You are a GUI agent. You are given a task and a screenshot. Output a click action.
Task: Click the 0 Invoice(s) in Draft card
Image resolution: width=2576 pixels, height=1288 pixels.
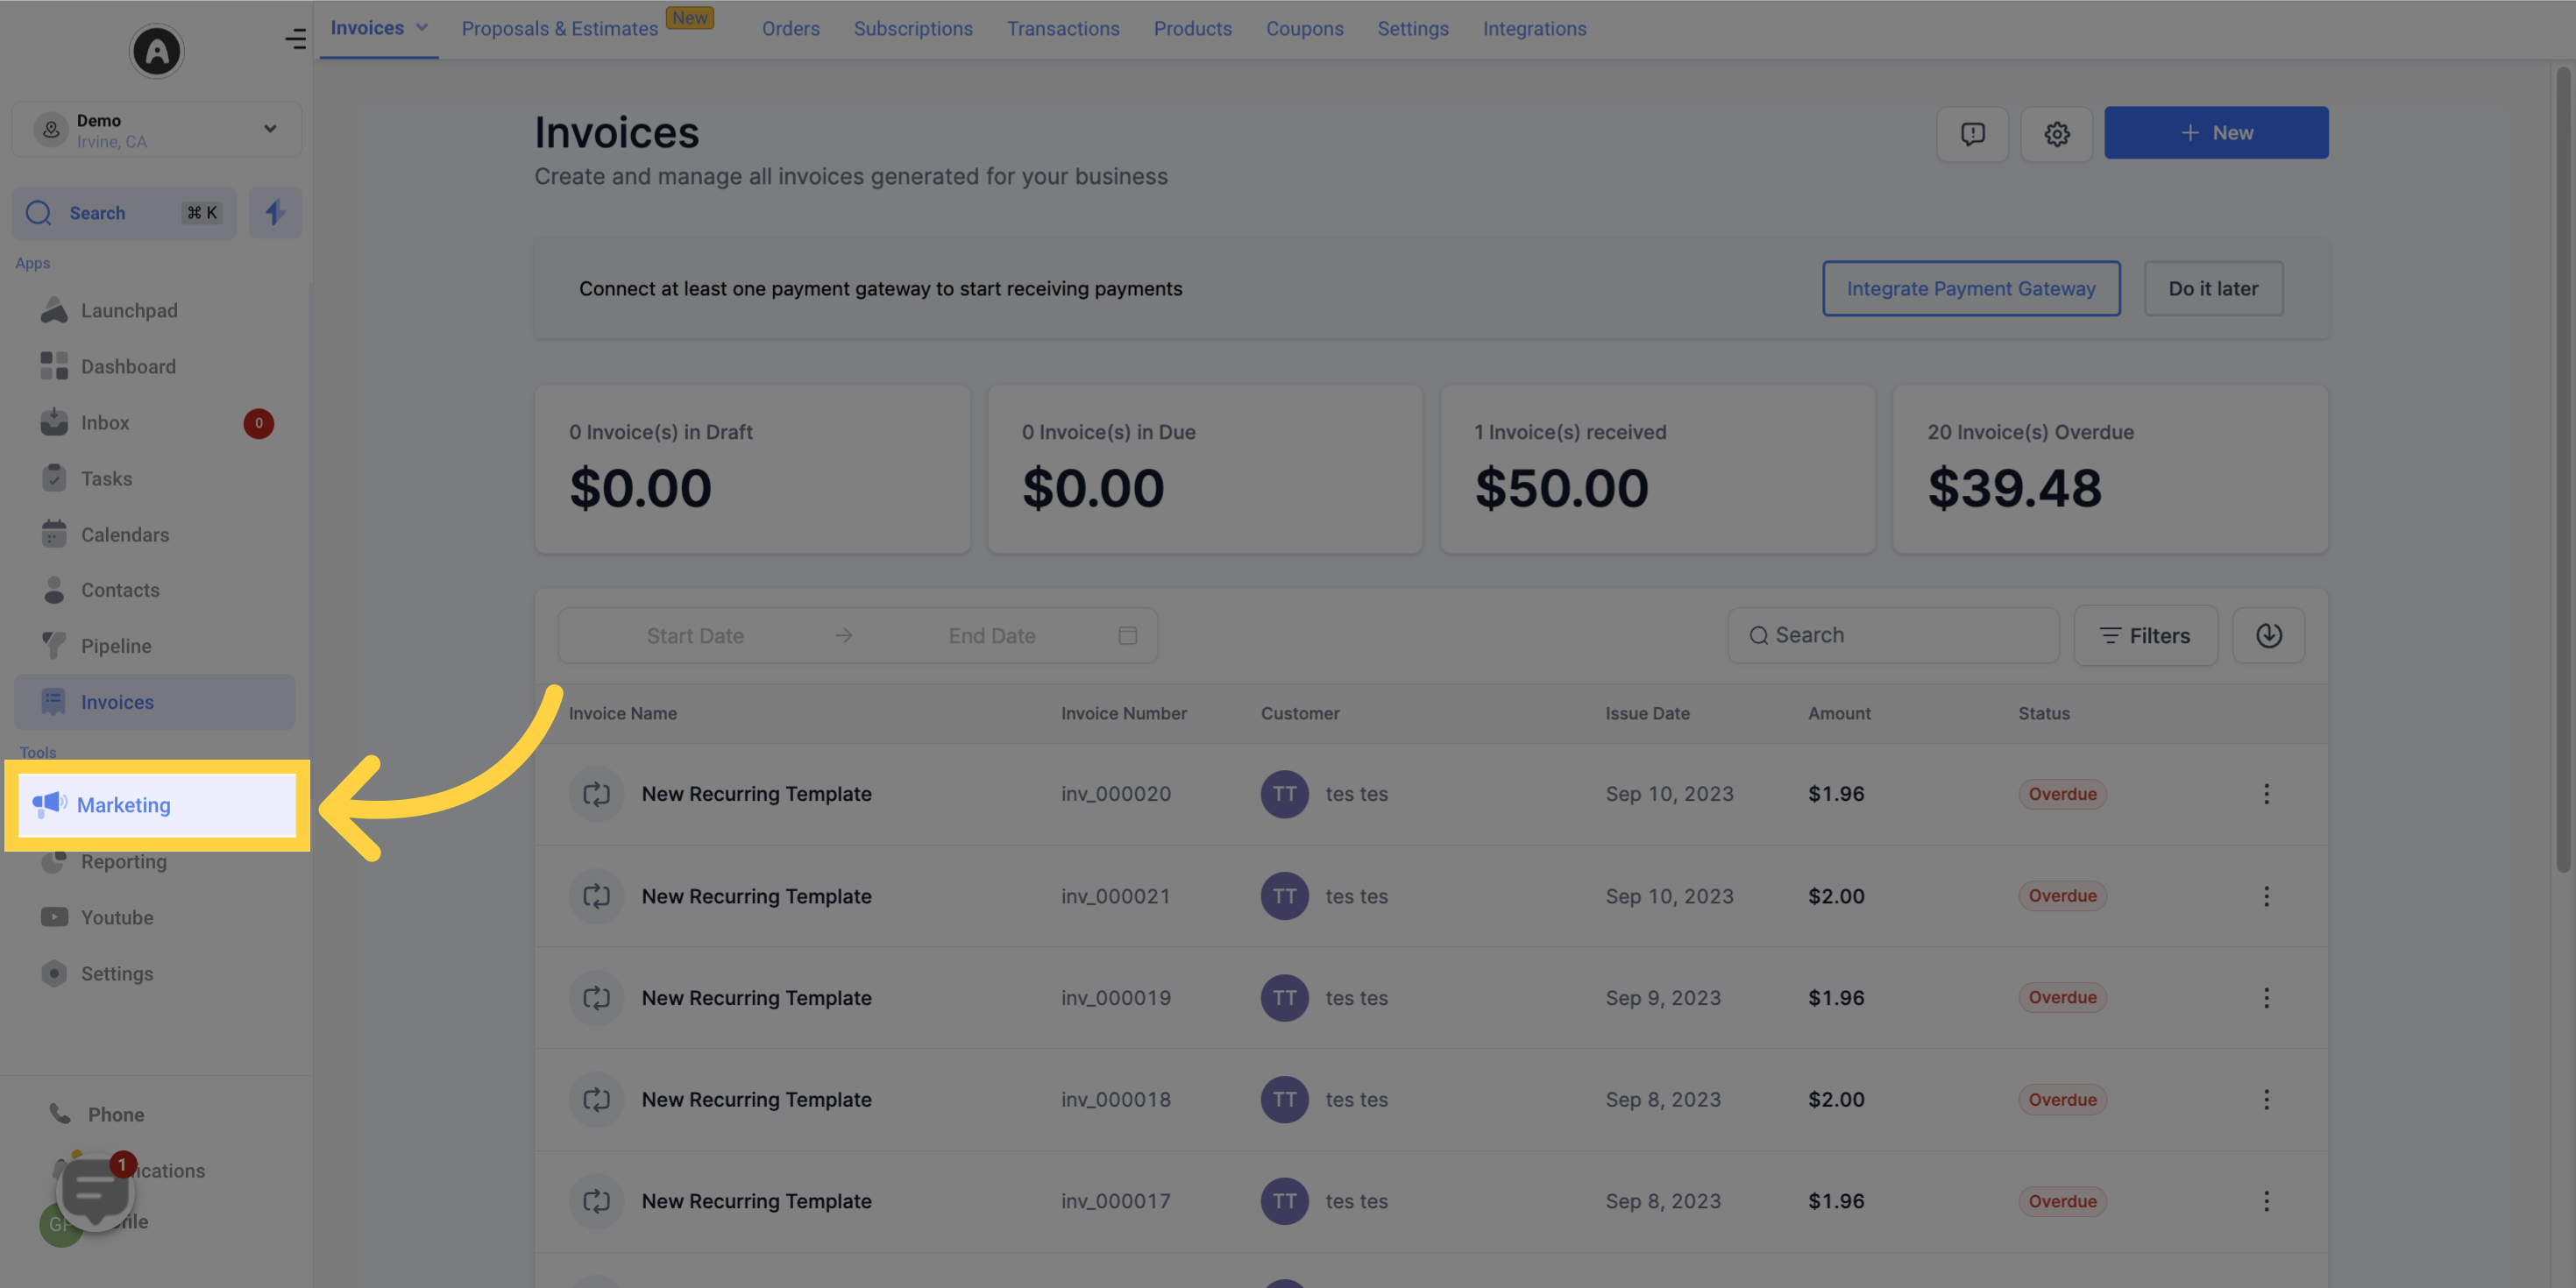(752, 469)
